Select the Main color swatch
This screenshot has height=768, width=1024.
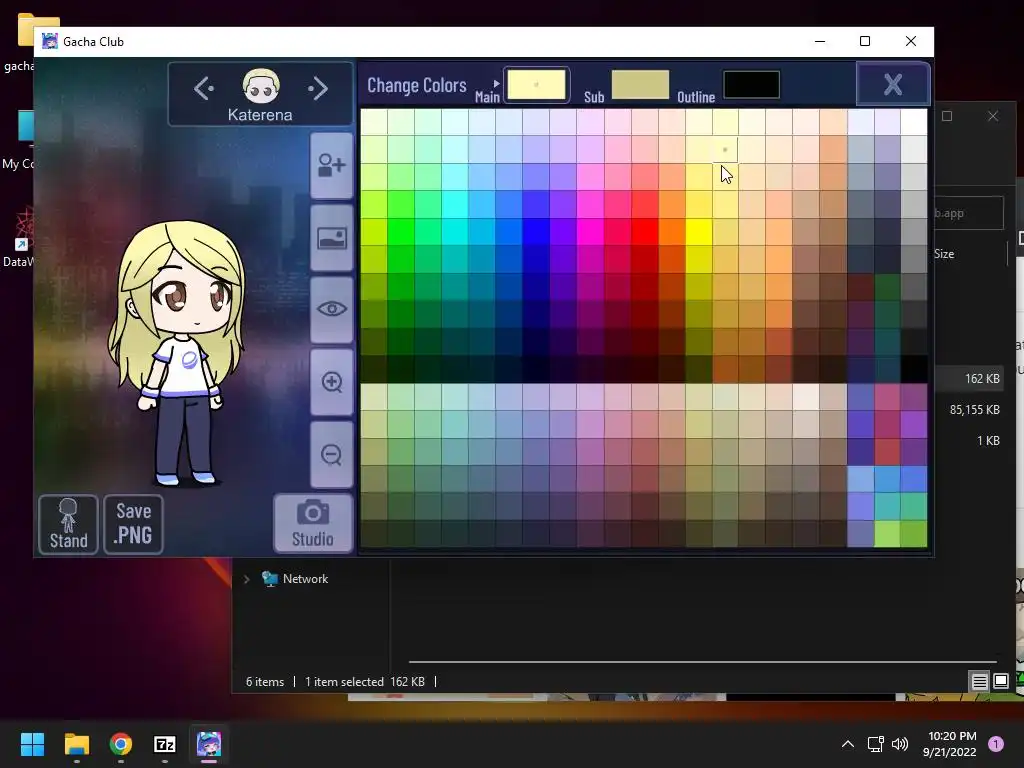536,85
